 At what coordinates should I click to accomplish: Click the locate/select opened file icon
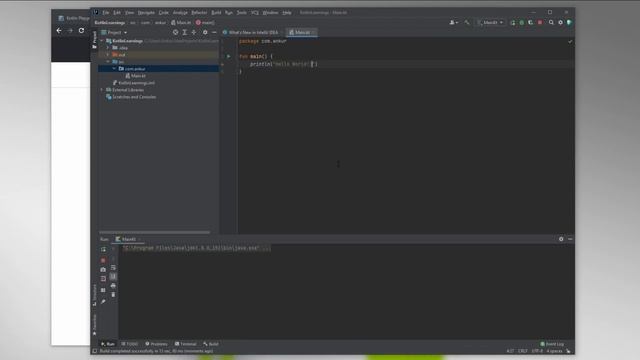coord(176,32)
